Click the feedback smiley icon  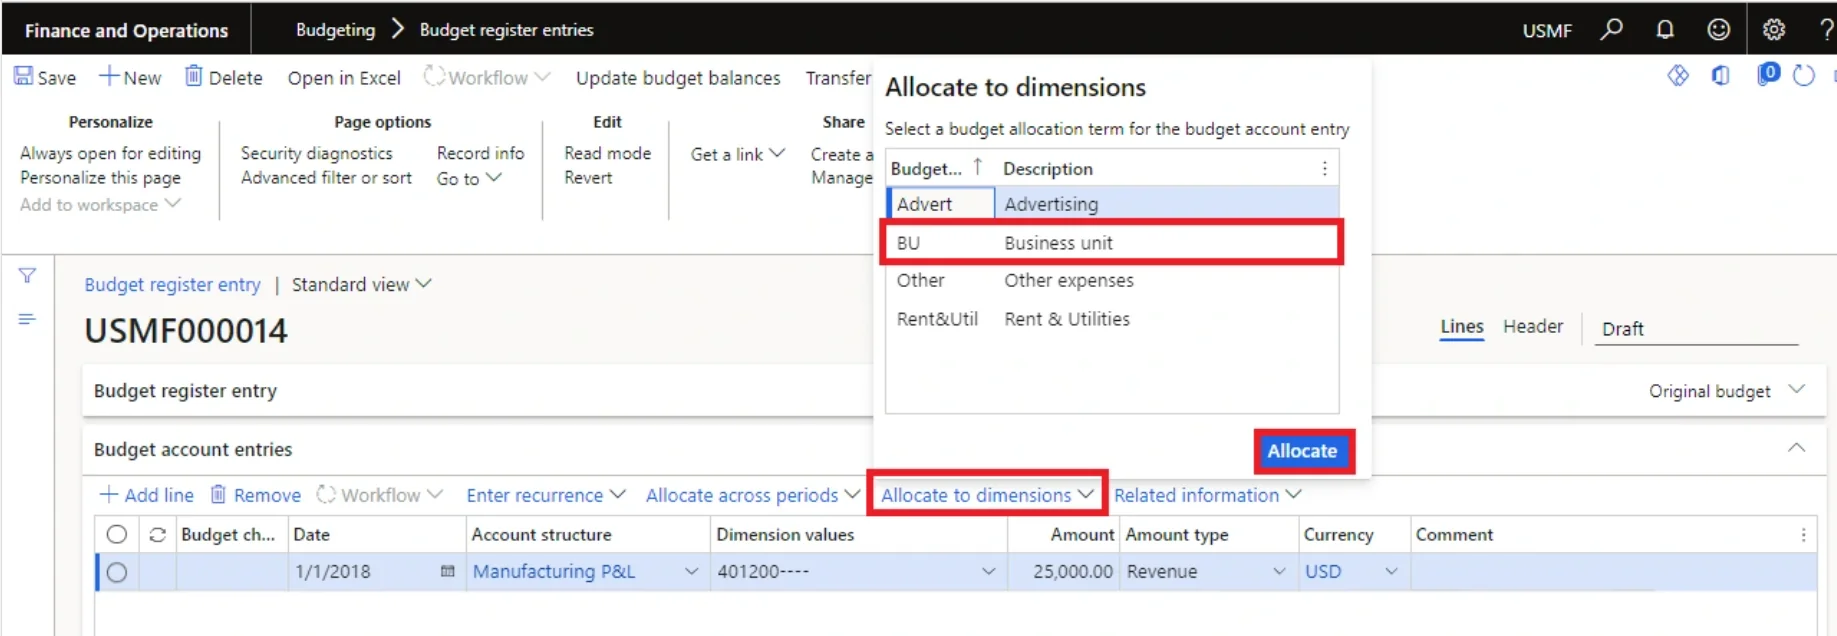(x=1718, y=29)
